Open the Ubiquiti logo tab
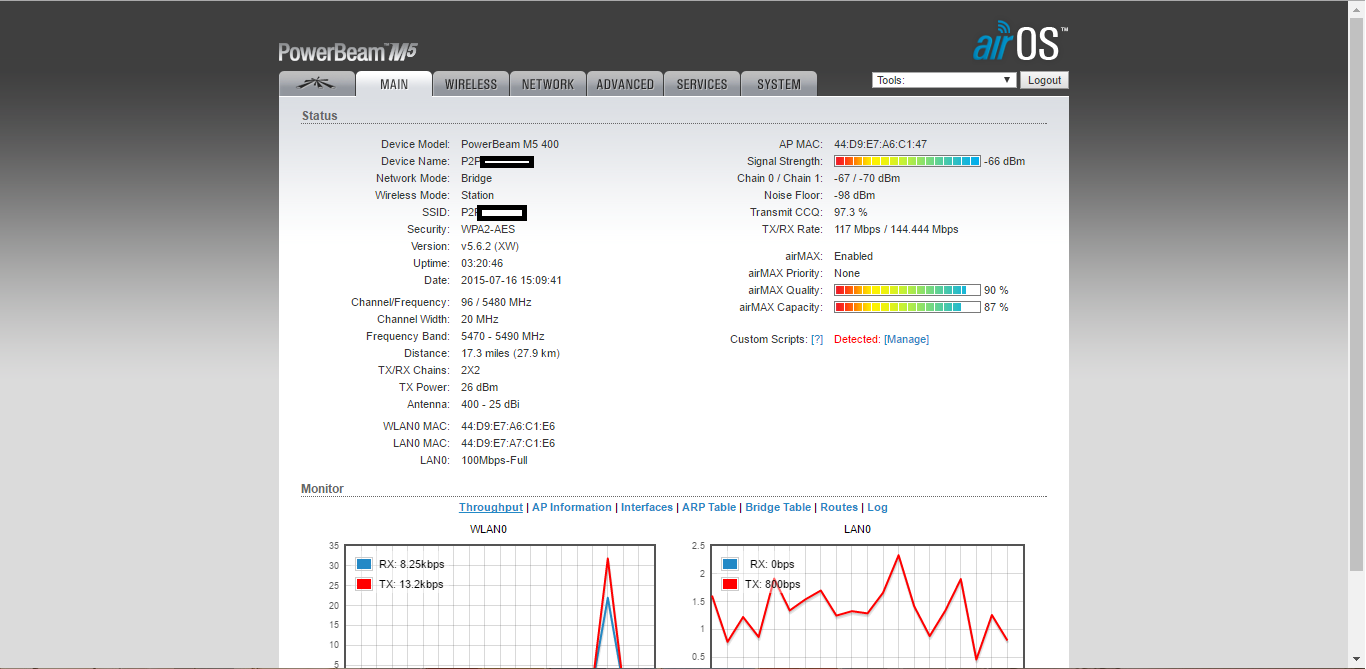The image size is (1366, 669). click(317, 84)
